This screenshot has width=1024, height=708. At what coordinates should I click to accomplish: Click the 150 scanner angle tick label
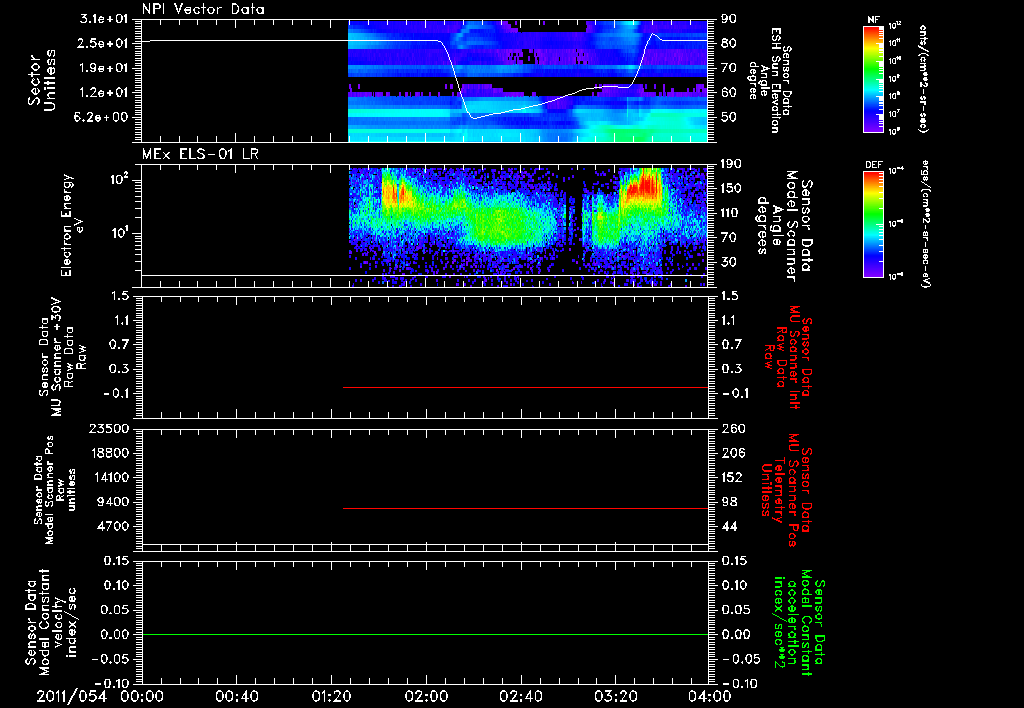pyautogui.click(x=731, y=189)
